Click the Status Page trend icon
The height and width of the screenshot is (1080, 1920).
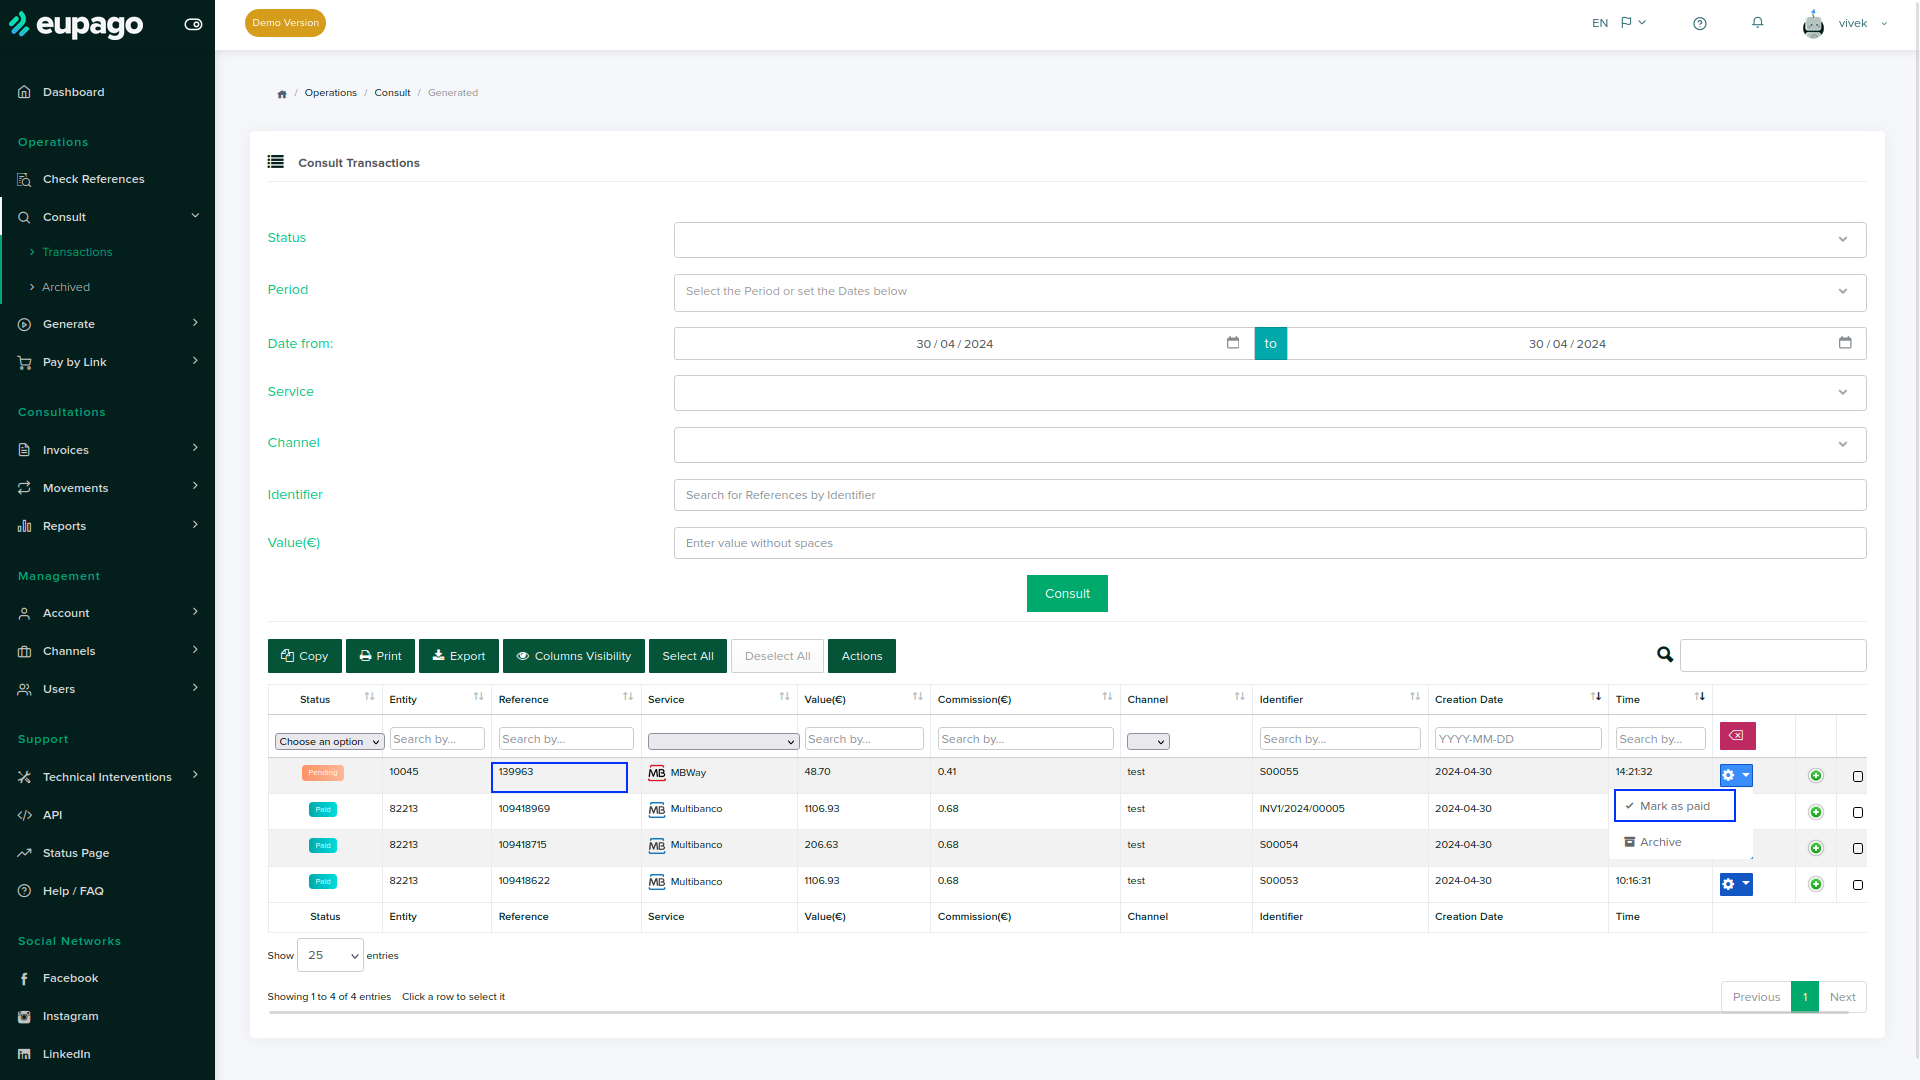pyautogui.click(x=24, y=853)
